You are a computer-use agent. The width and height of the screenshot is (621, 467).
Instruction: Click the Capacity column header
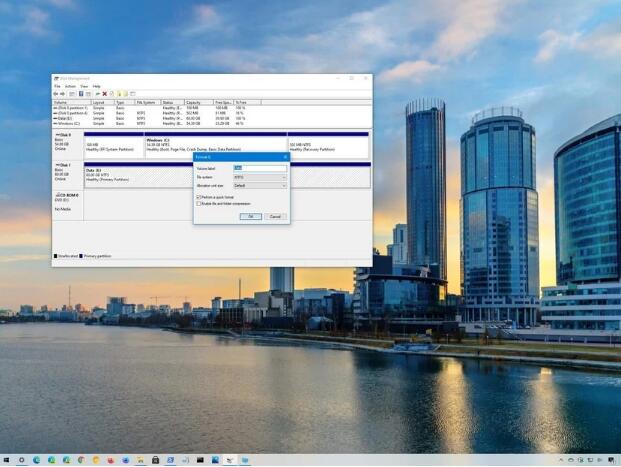tap(199, 103)
